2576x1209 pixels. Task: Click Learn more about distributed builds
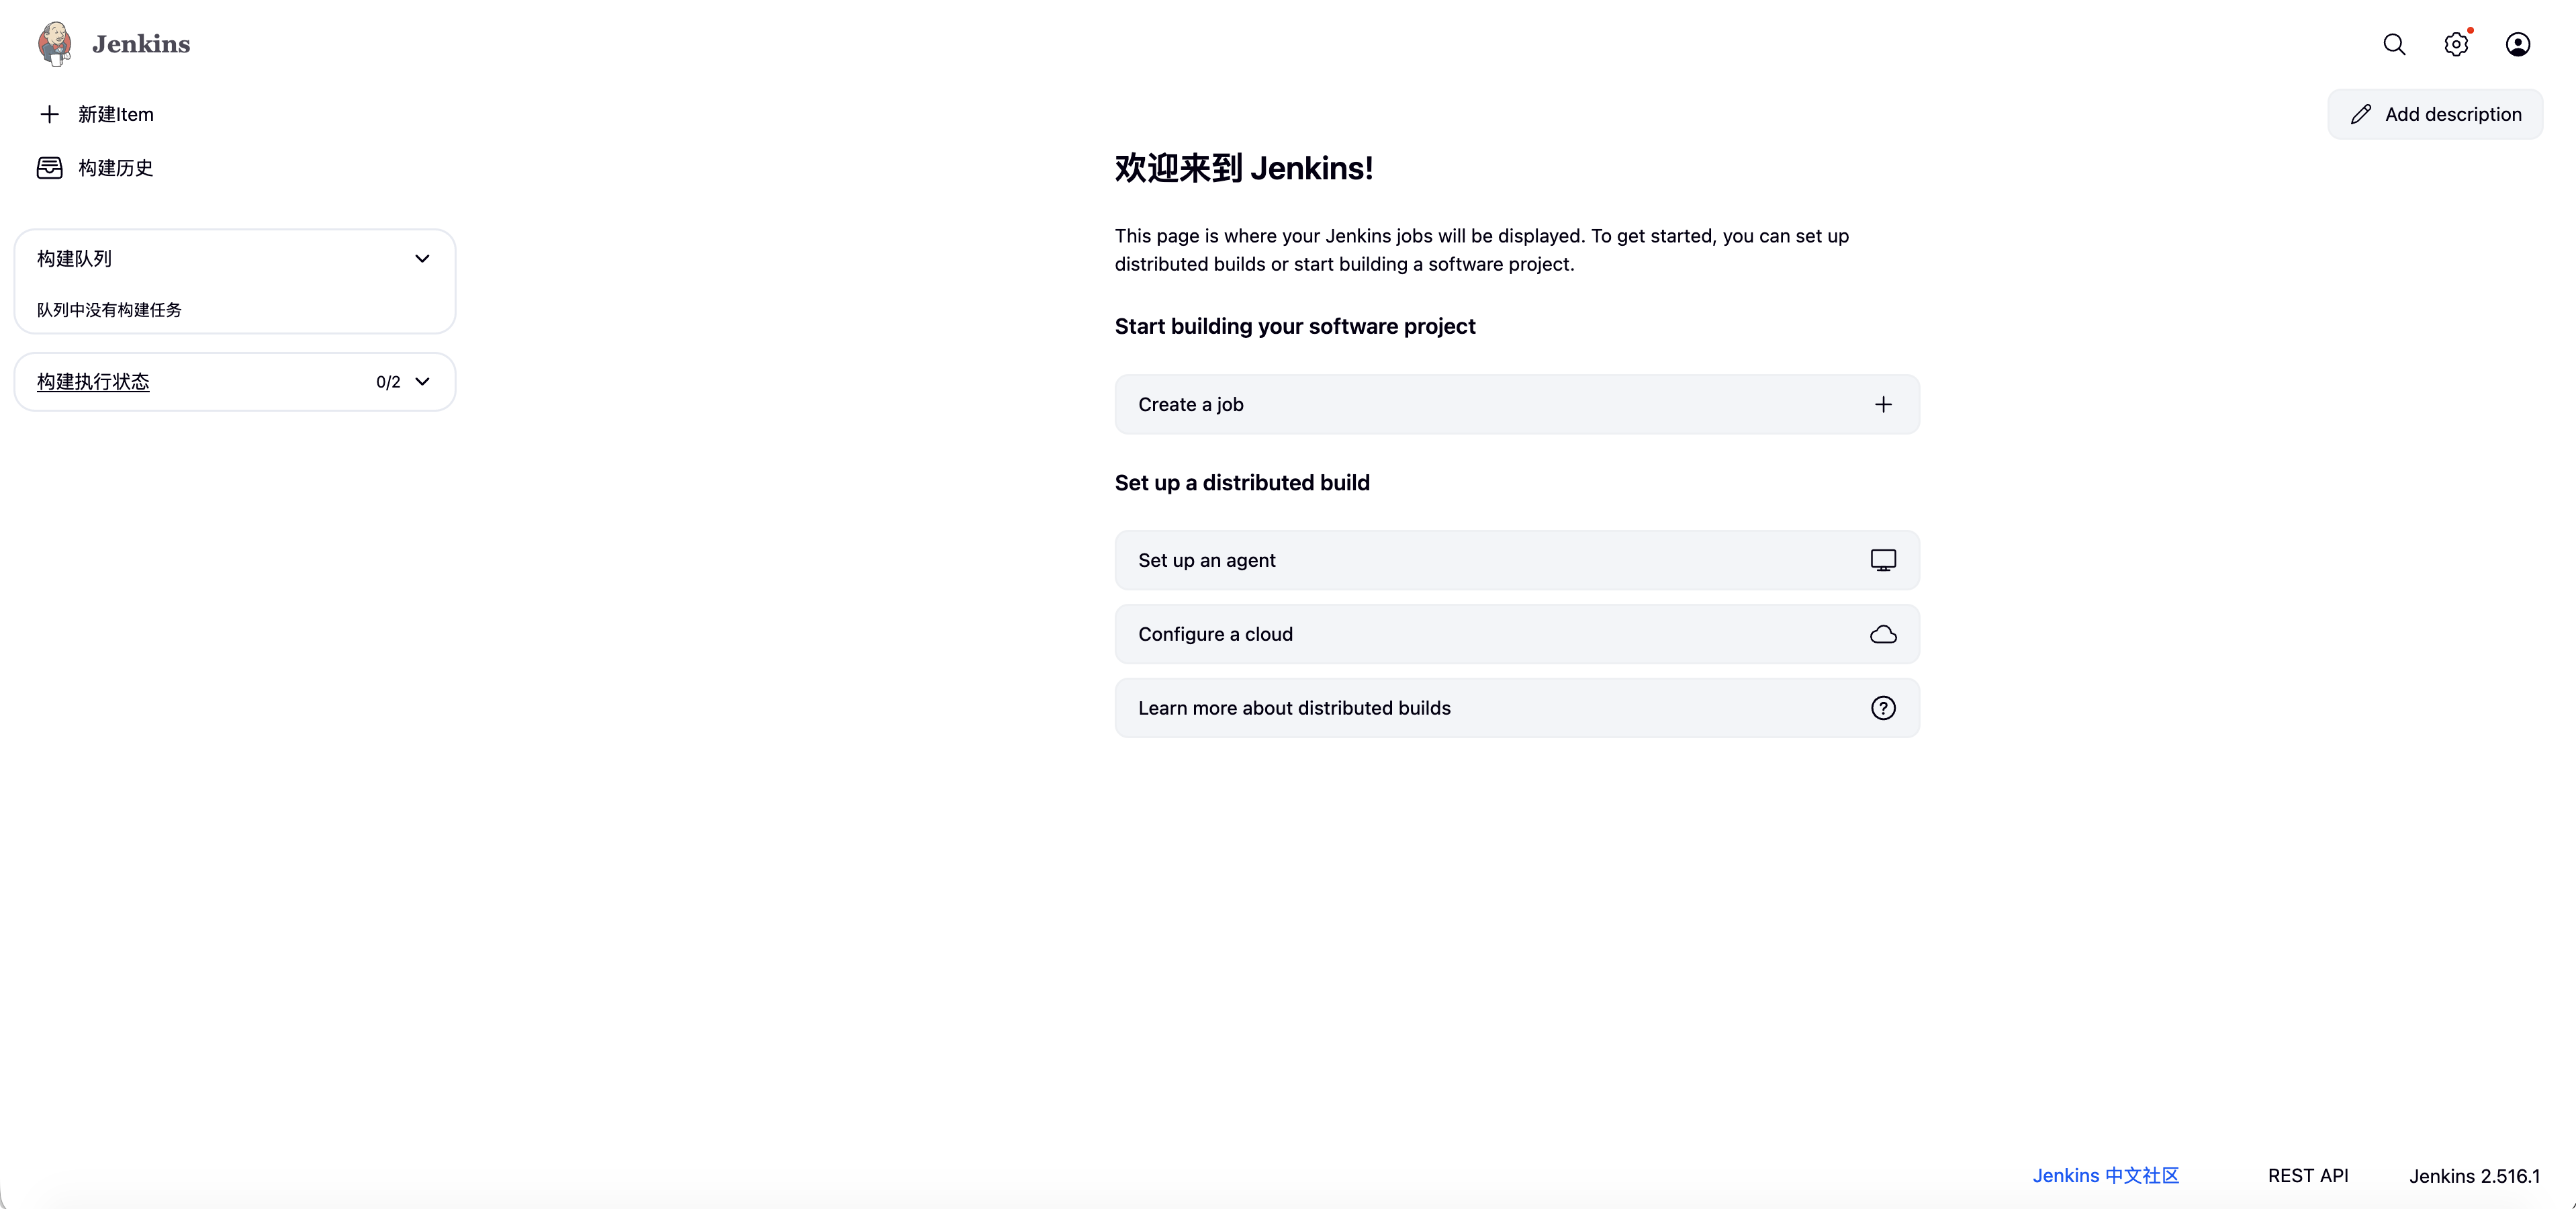pos(1517,708)
